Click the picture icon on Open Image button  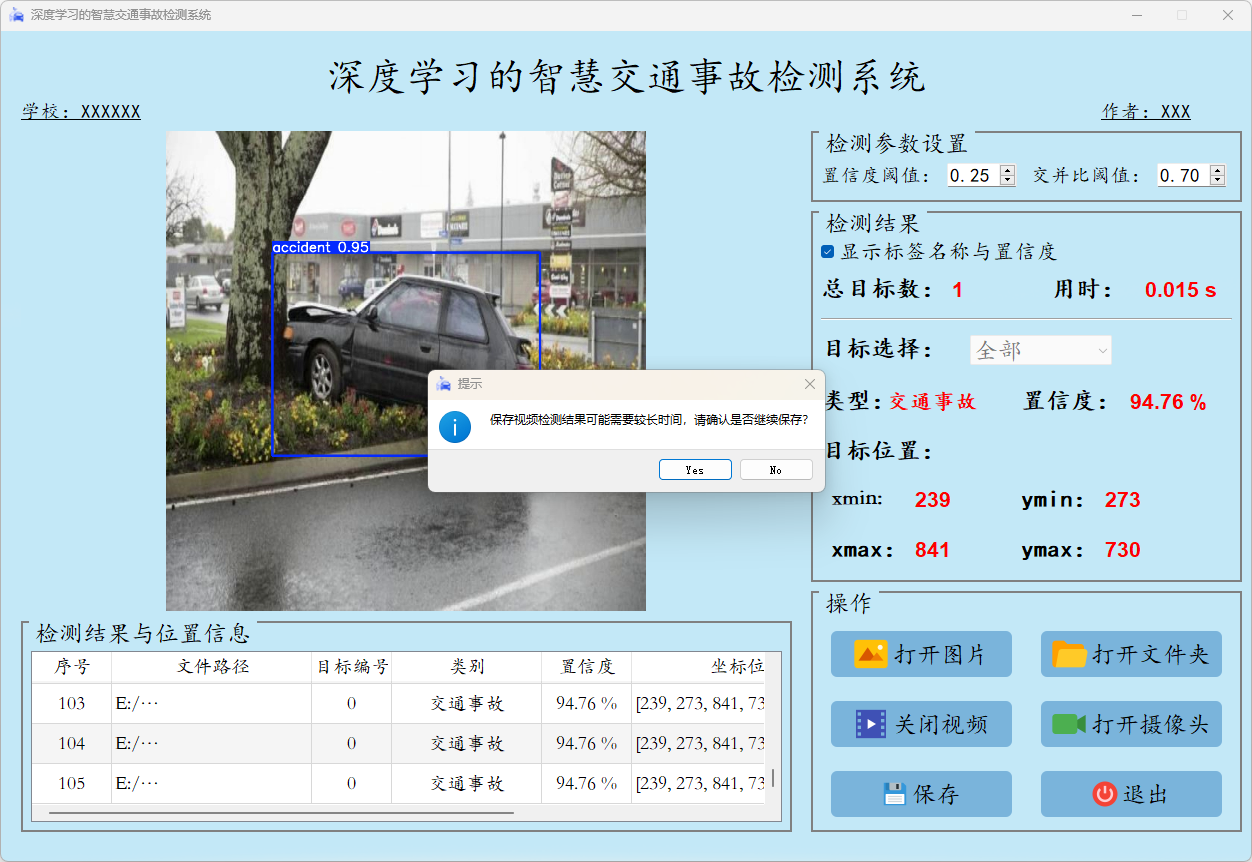[x=870, y=654]
